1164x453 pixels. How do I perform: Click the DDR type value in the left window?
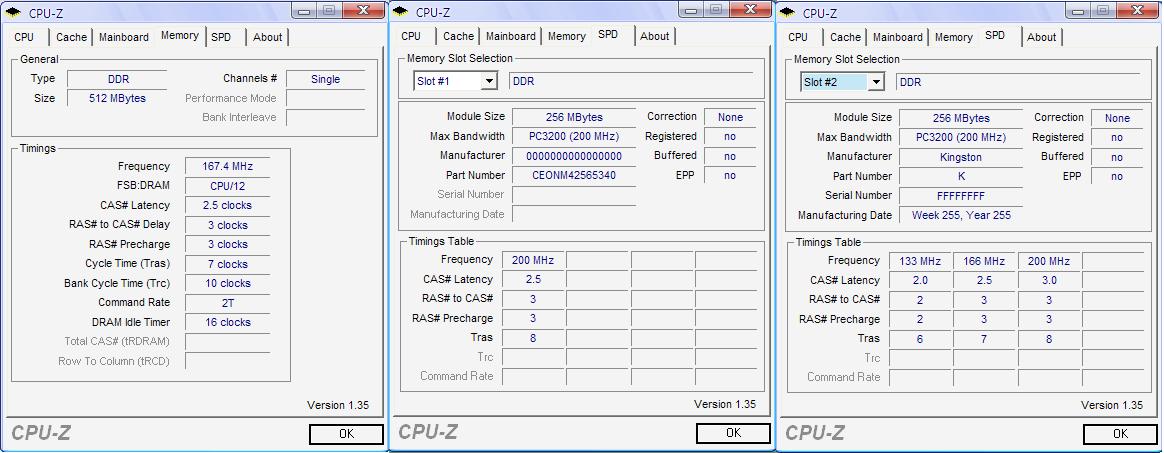click(x=117, y=79)
